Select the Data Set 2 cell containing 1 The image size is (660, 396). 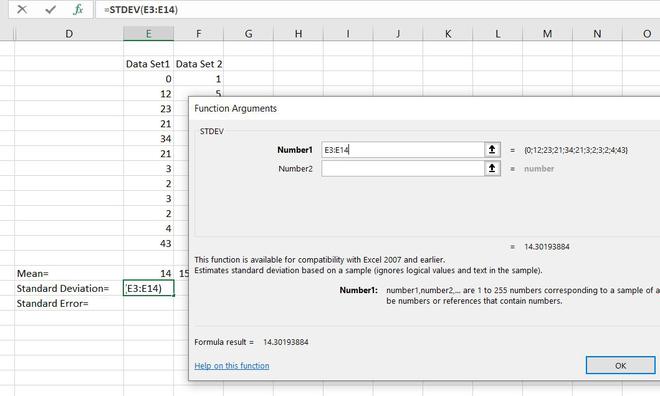coord(198,79)
